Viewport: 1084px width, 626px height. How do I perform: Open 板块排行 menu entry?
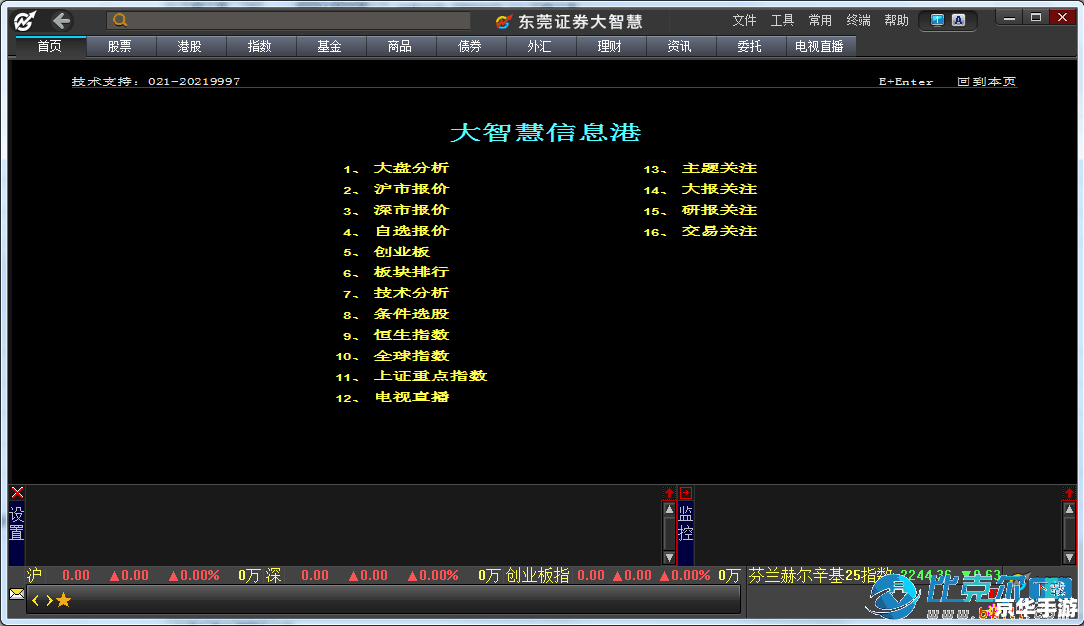(411, 272)
